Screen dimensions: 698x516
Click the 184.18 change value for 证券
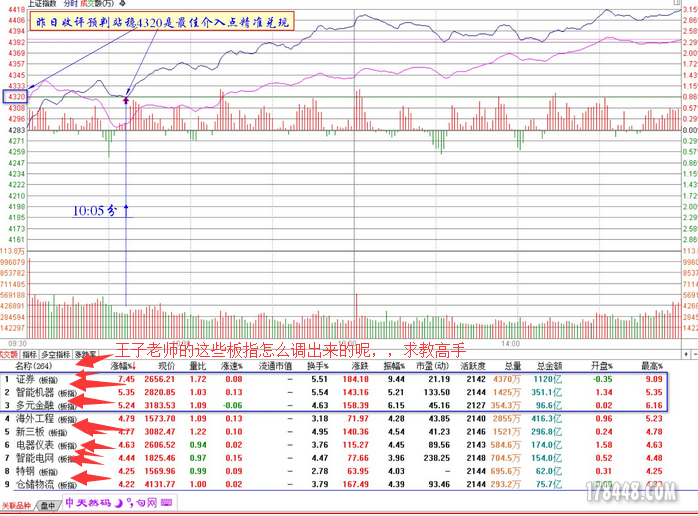(356, 379)
